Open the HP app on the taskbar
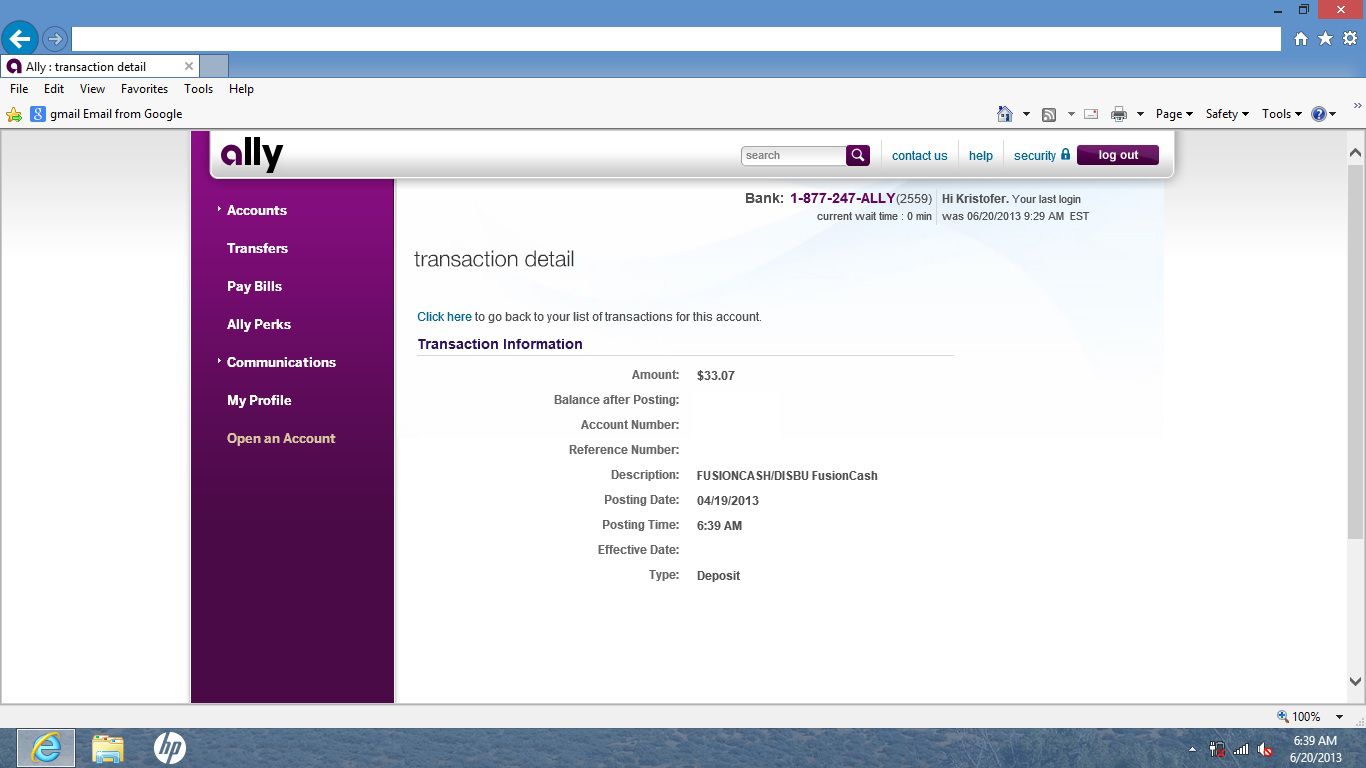 170,748
